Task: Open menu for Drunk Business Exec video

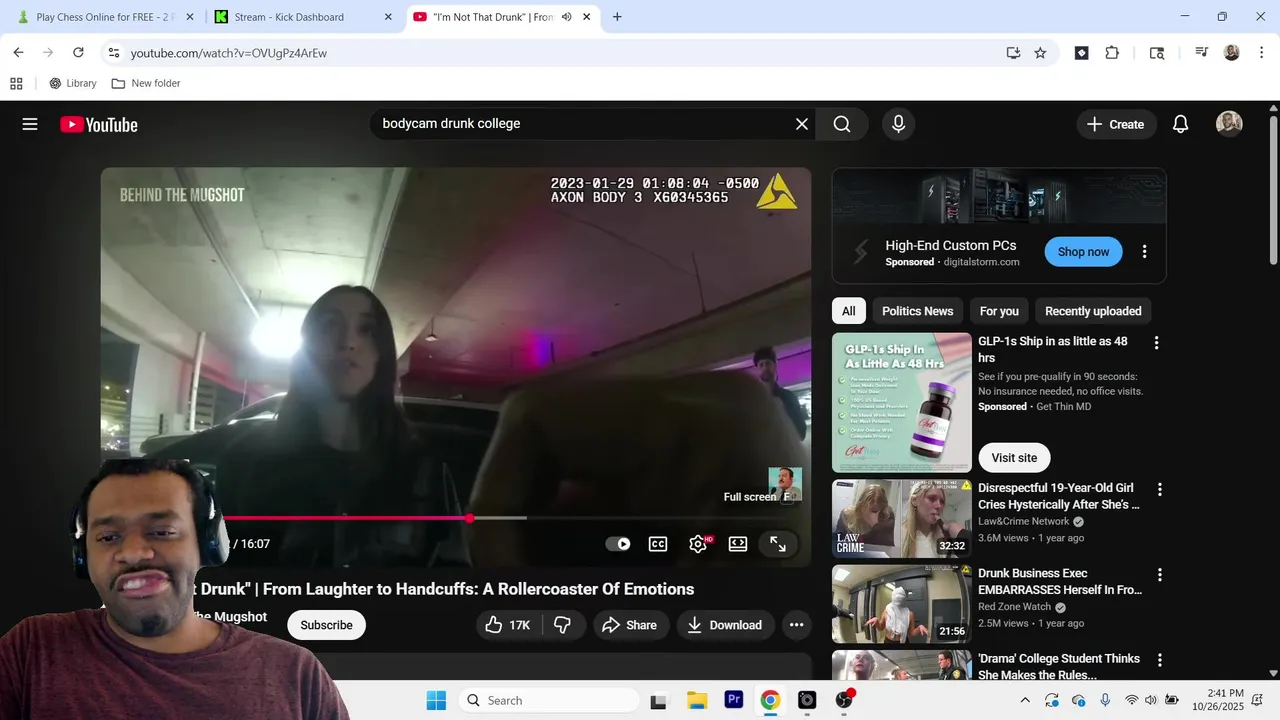Action: (x=1160, y=575)
